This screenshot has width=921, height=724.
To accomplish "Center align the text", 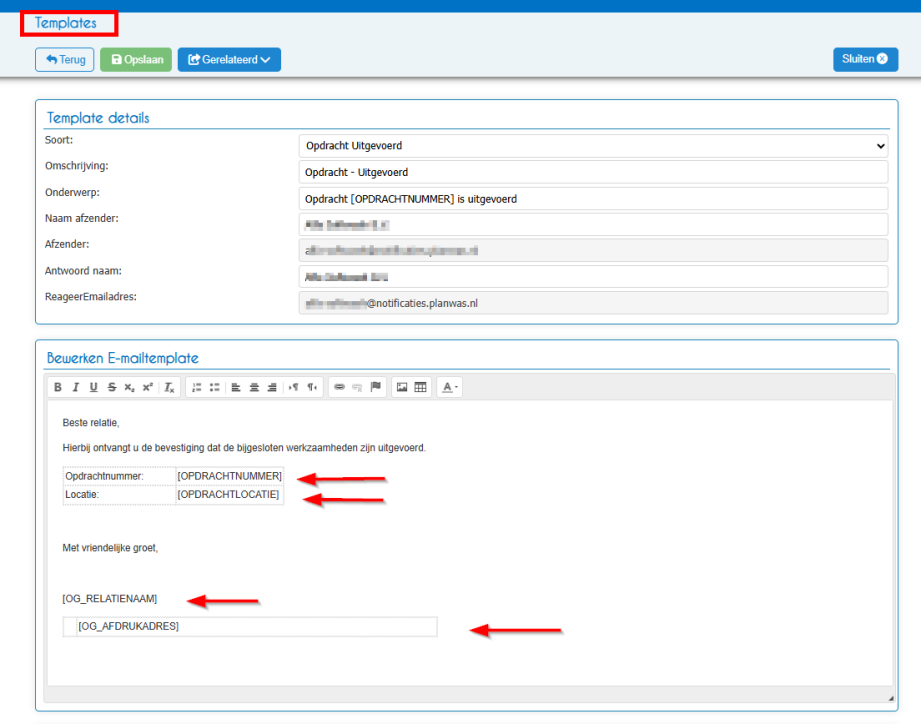I will pos(254,388).
